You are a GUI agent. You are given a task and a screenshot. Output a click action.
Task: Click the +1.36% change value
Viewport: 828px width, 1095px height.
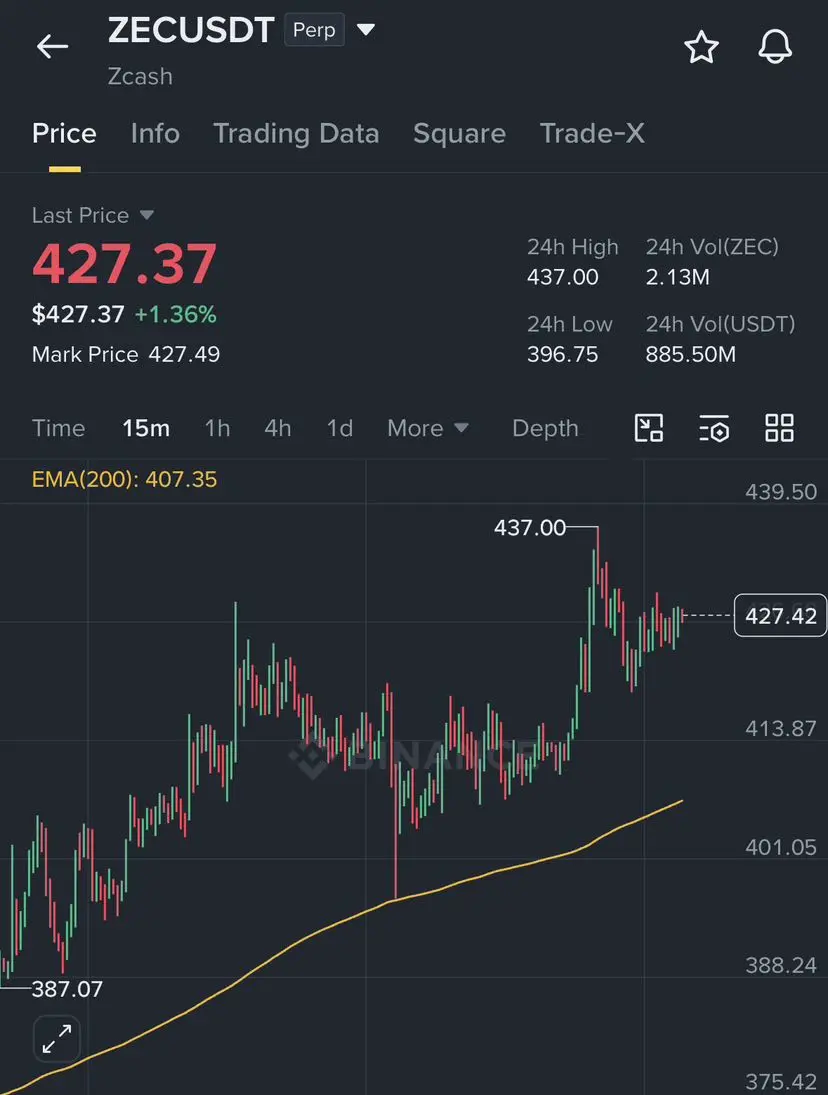coord(175,314)
